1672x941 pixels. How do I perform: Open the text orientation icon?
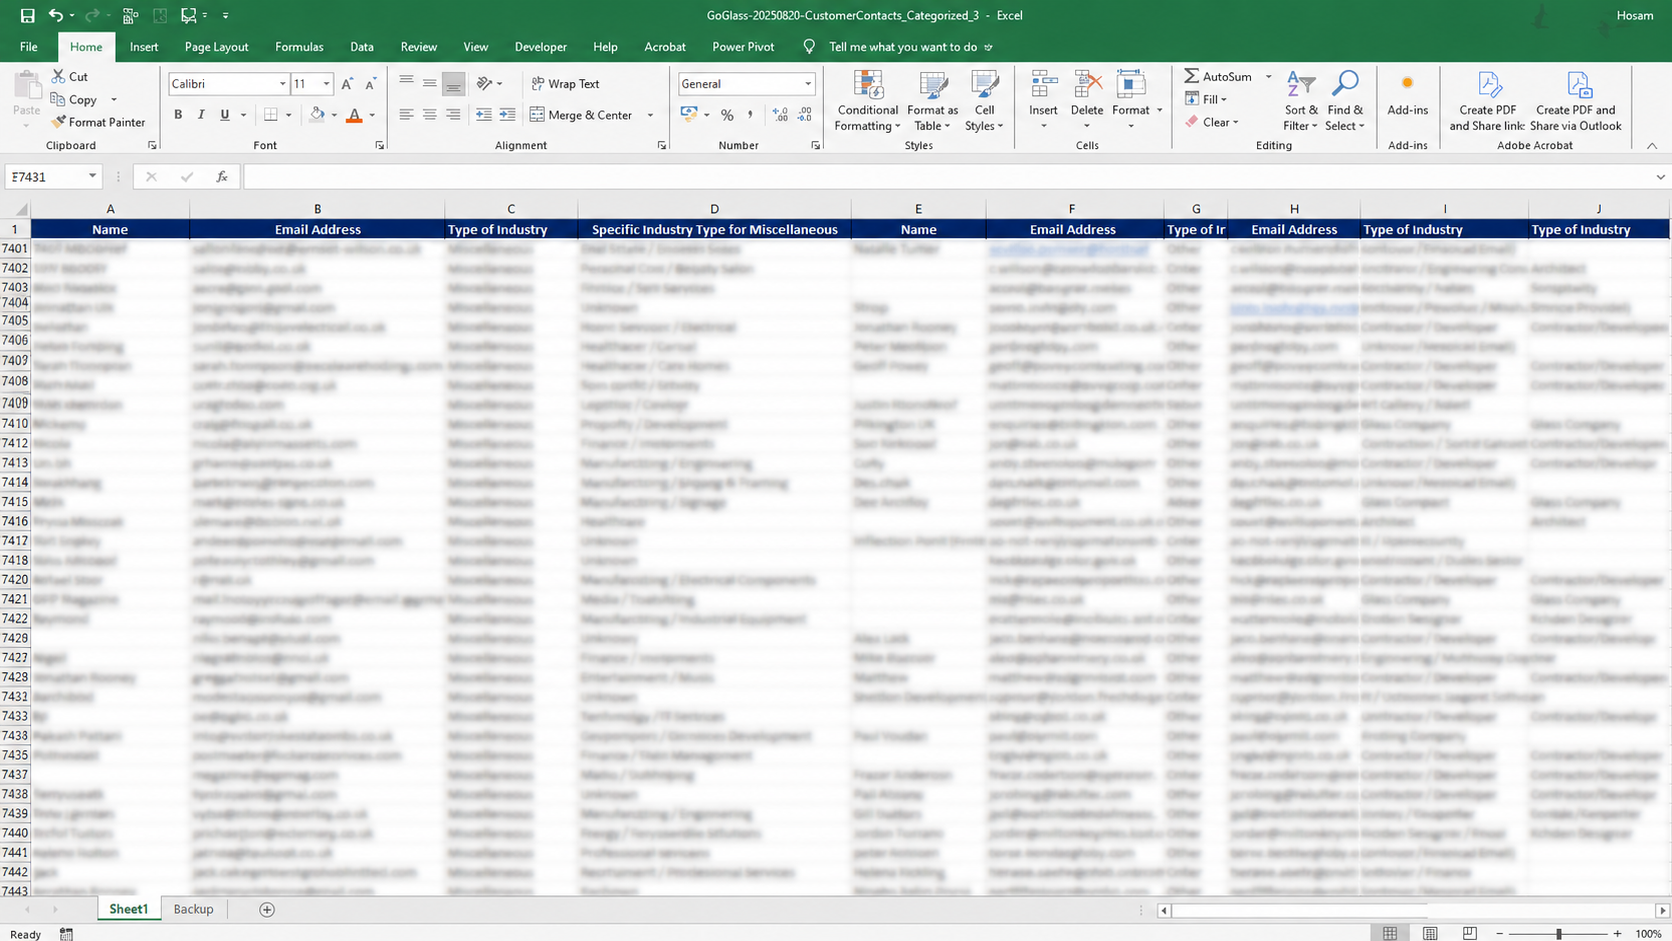(484, 84)
